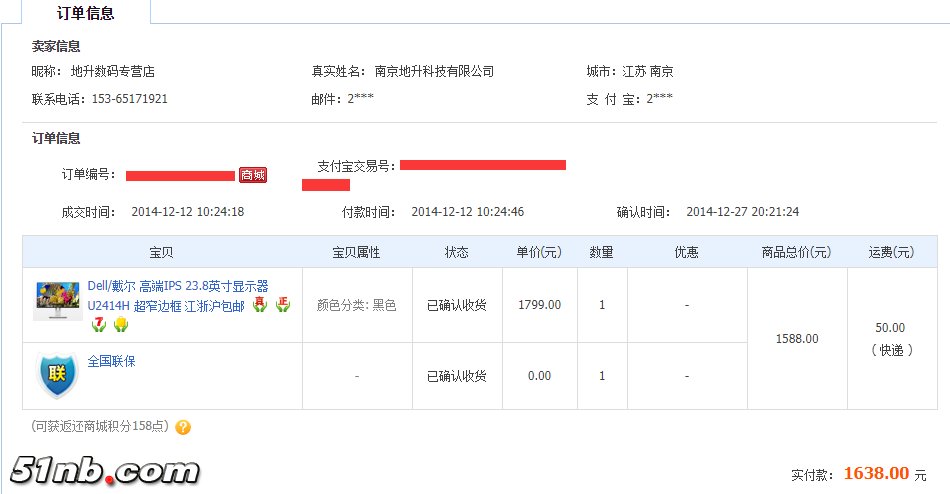
Task: Click the 正 genuine product icon
Action: tap(283, 304)
